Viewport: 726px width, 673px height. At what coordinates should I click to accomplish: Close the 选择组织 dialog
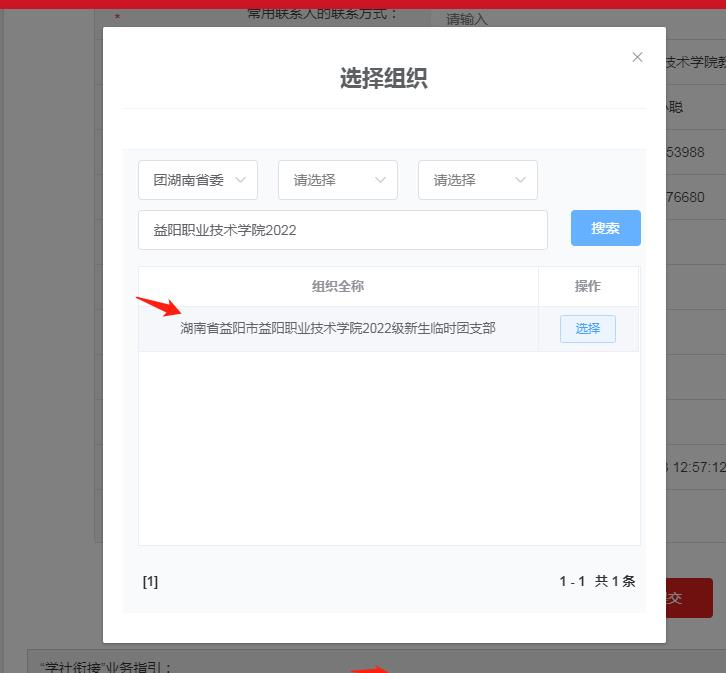637,57
